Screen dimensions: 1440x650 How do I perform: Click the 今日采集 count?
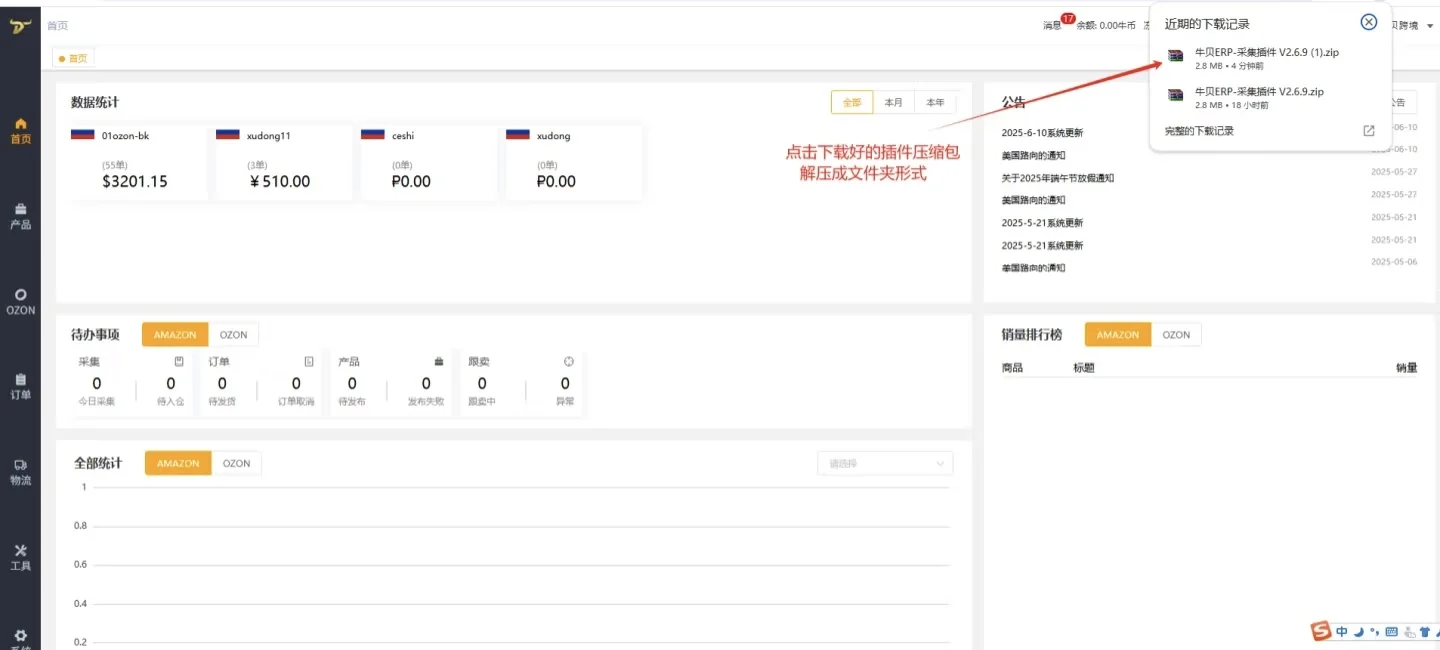tap(97, 383)
